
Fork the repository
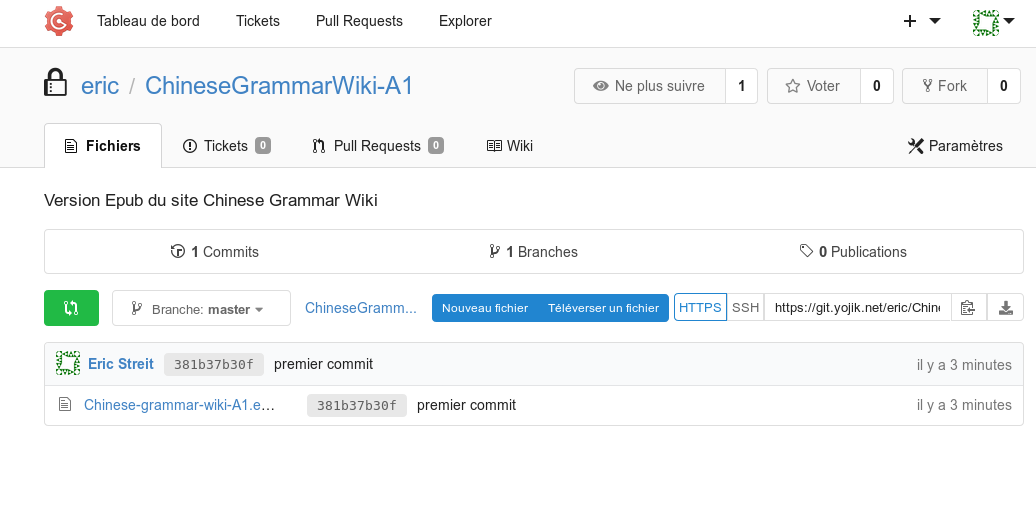[944, 86]
